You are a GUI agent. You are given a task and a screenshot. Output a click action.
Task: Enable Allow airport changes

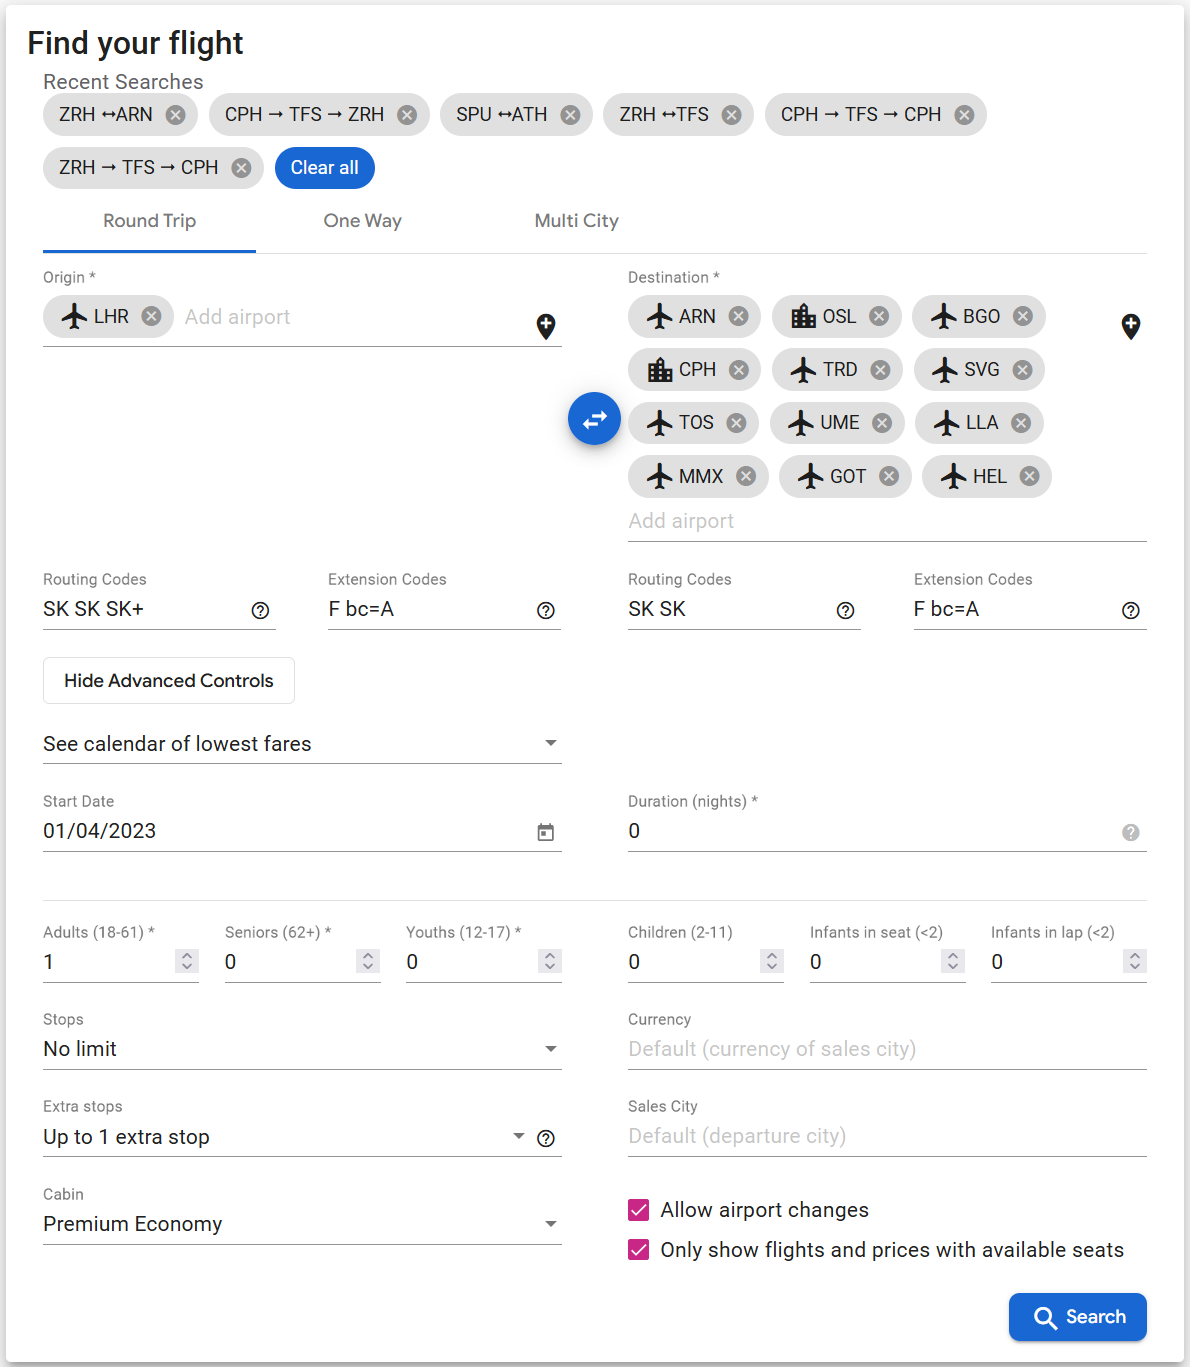(638, 1209)
